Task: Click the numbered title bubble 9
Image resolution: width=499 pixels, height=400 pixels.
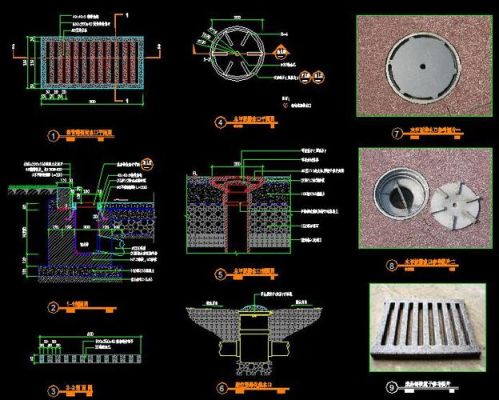Action: pos(392,387)
